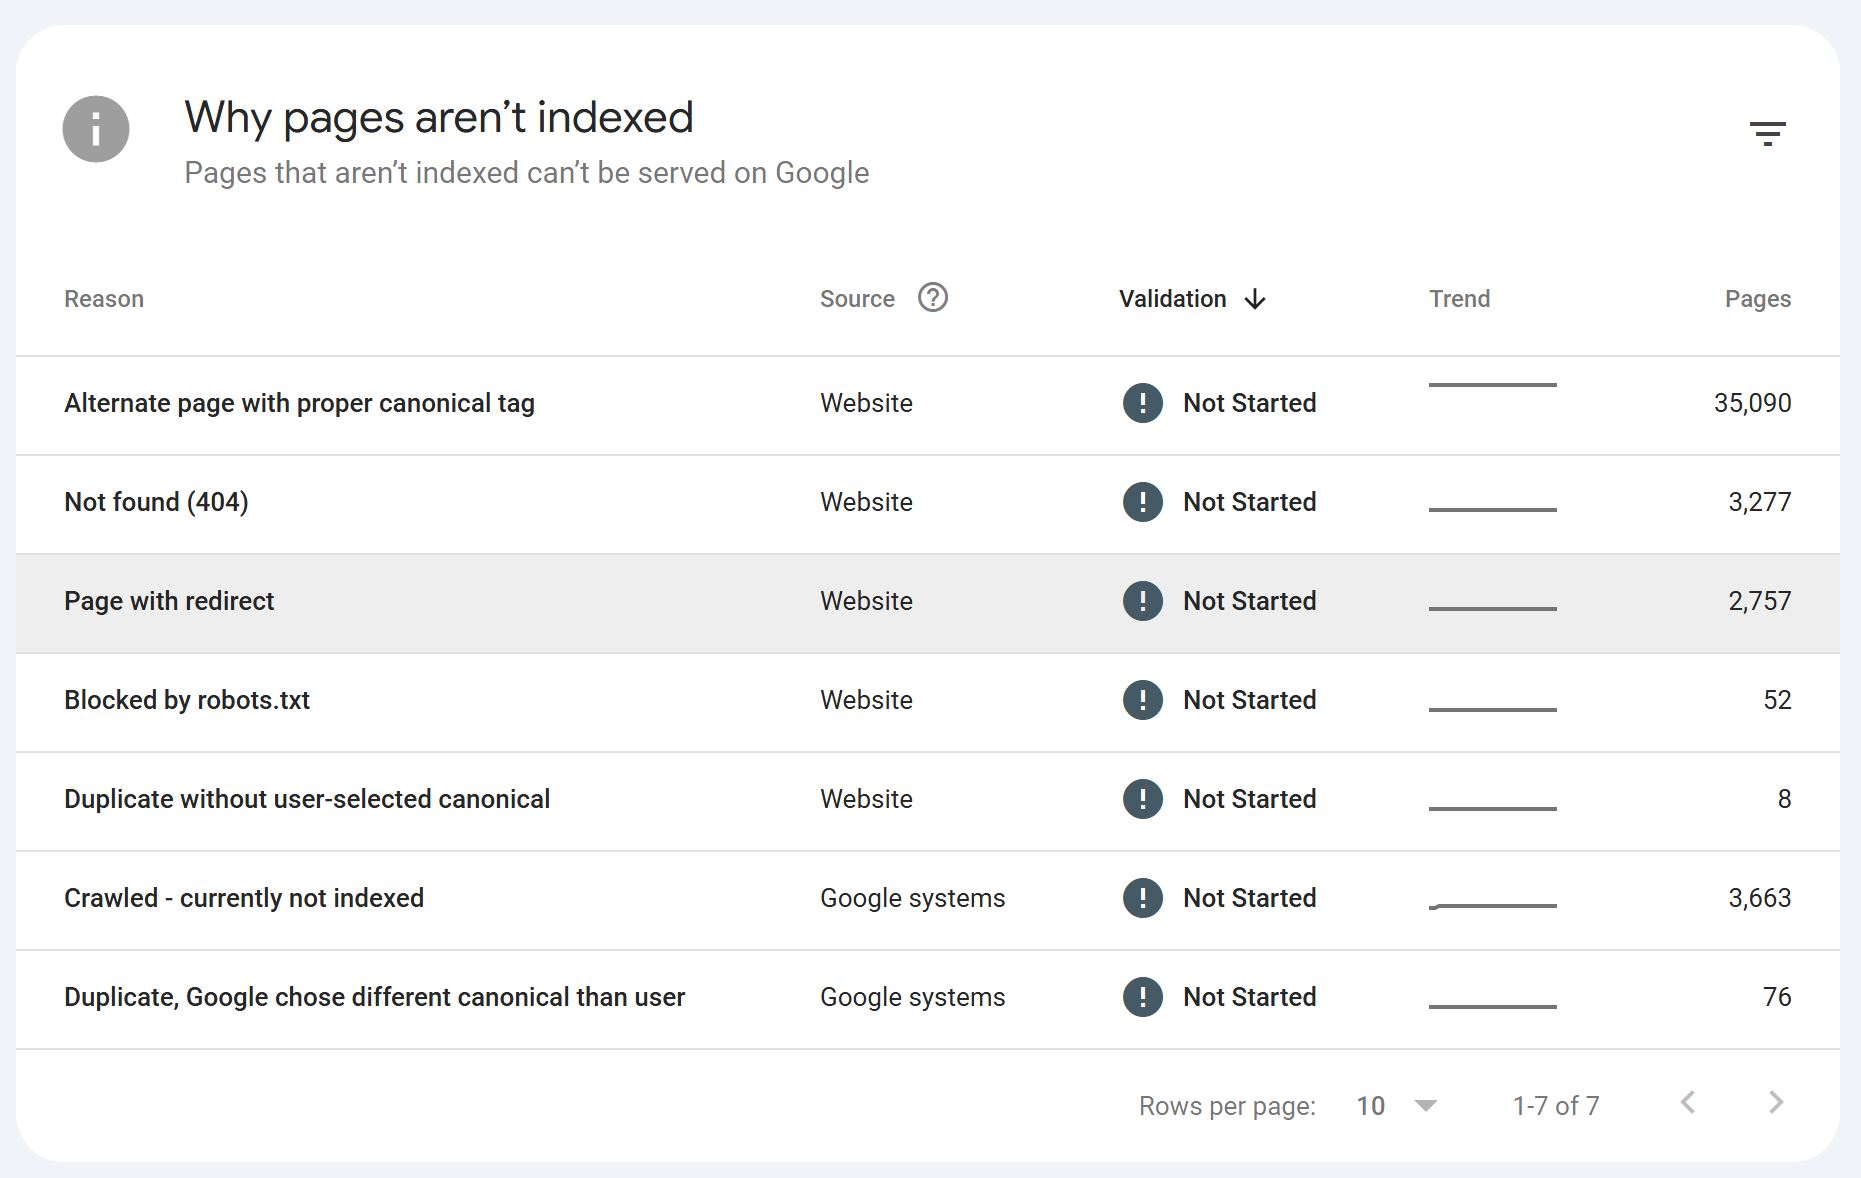This screenshot has width=1861, height=1178.
Task: Sort by the Validation column header
Action: pyautogui.click(x=1172, y=299)
